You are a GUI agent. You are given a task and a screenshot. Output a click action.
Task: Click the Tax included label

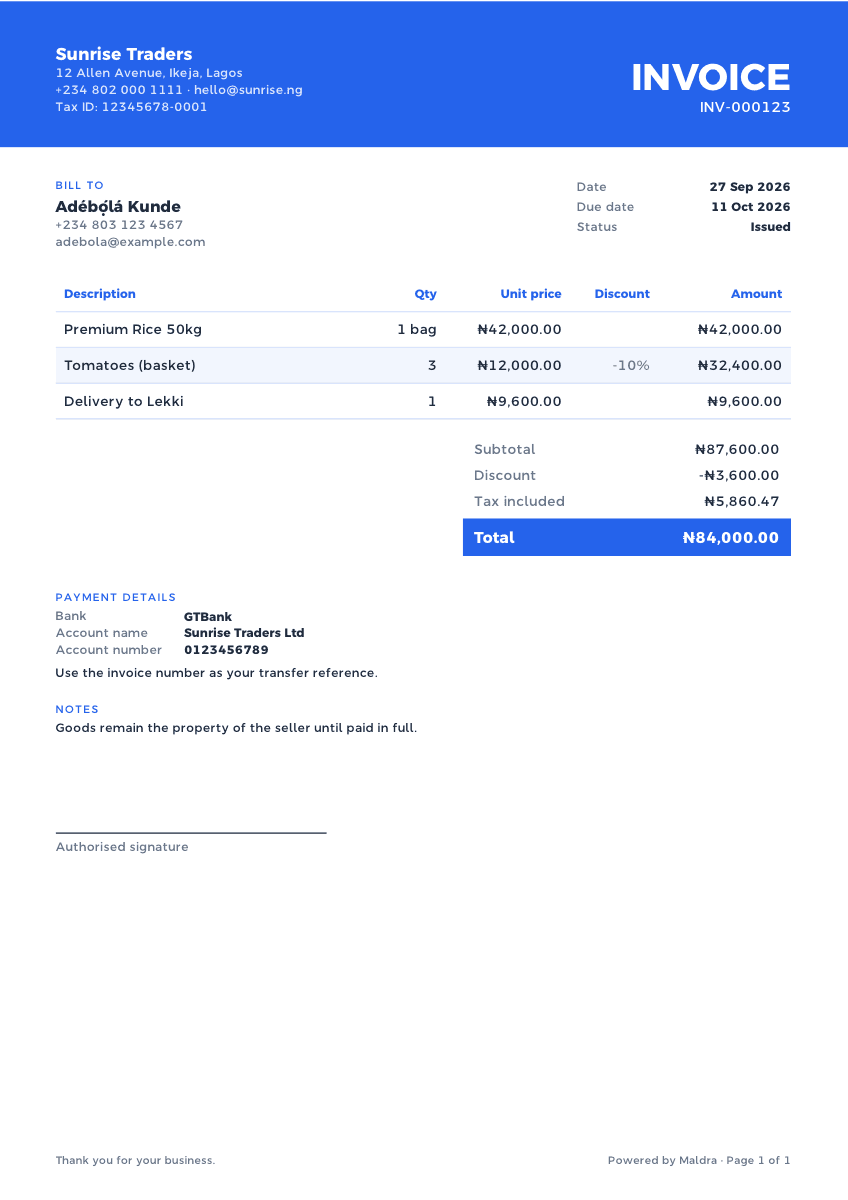(520, 501)
